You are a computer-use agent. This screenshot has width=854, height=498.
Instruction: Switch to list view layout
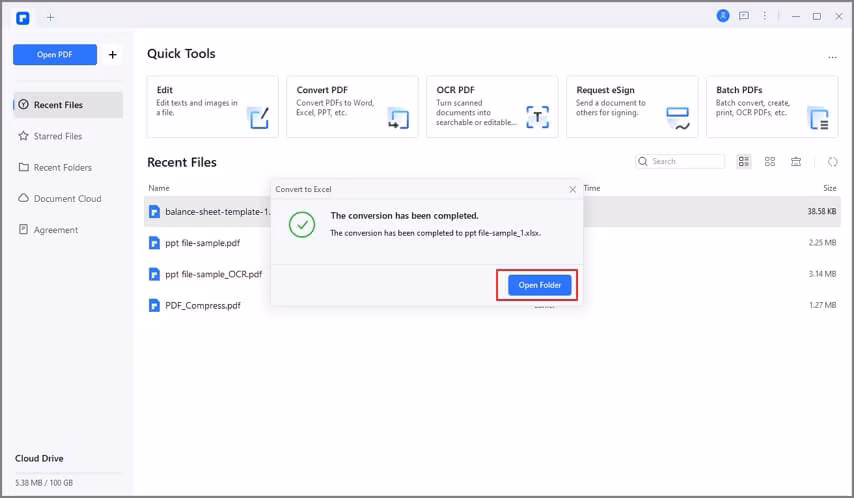pyautogui.click(x=744, y=162)
